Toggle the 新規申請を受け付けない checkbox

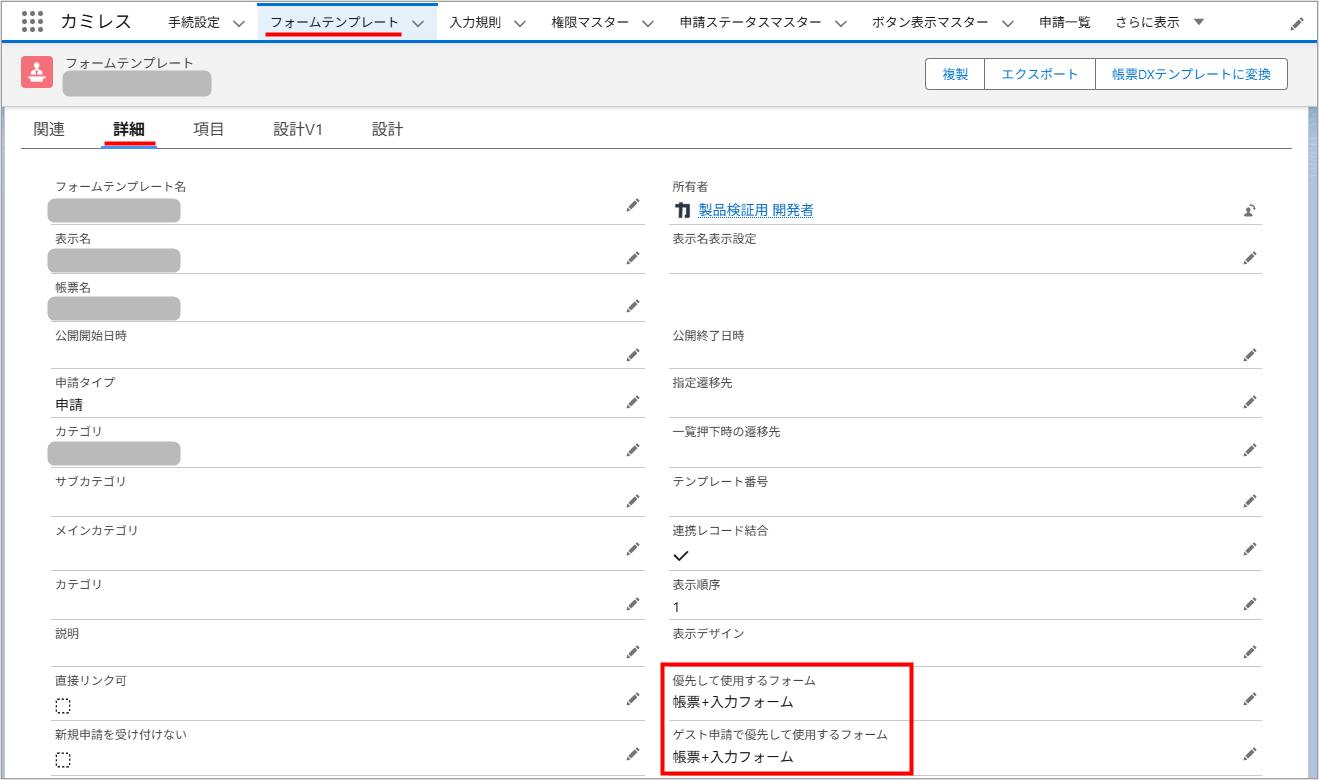click(63, 759)
